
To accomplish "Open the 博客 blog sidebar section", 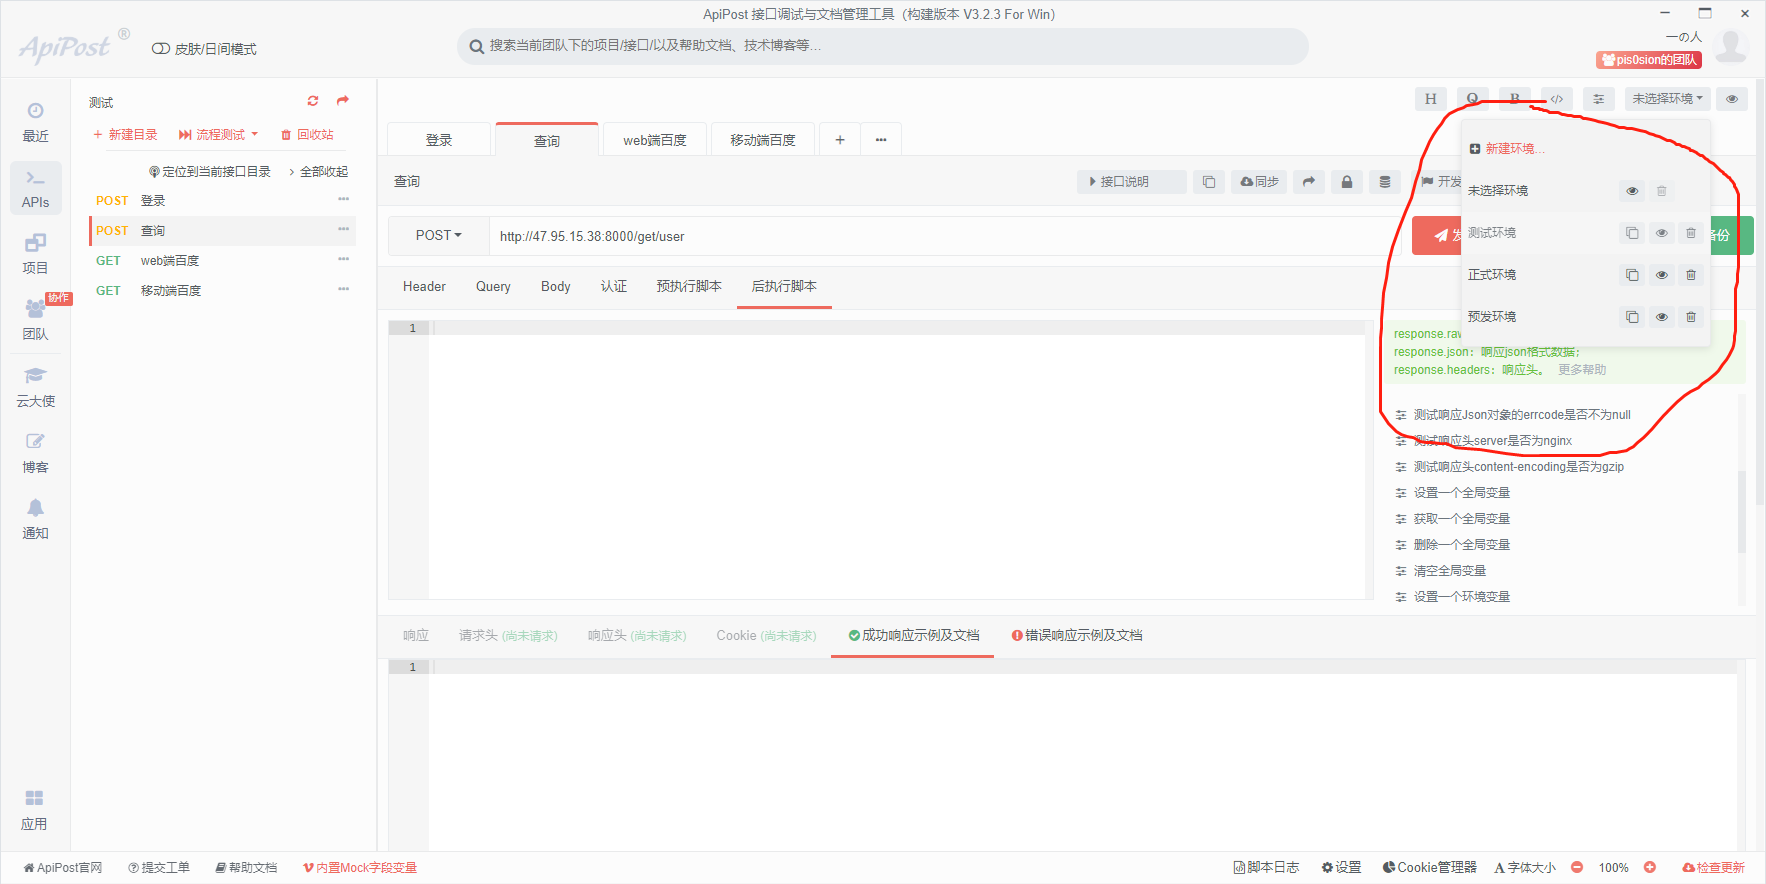I will (35, 453).
